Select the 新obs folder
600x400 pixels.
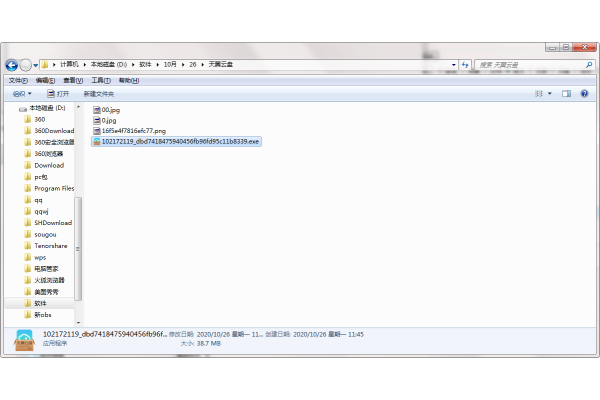38,315
